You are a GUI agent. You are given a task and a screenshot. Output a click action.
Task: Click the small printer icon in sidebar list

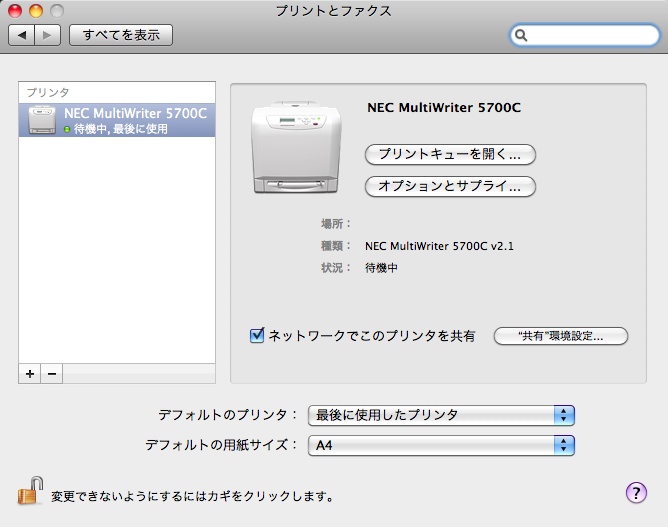tap(42, 121)
